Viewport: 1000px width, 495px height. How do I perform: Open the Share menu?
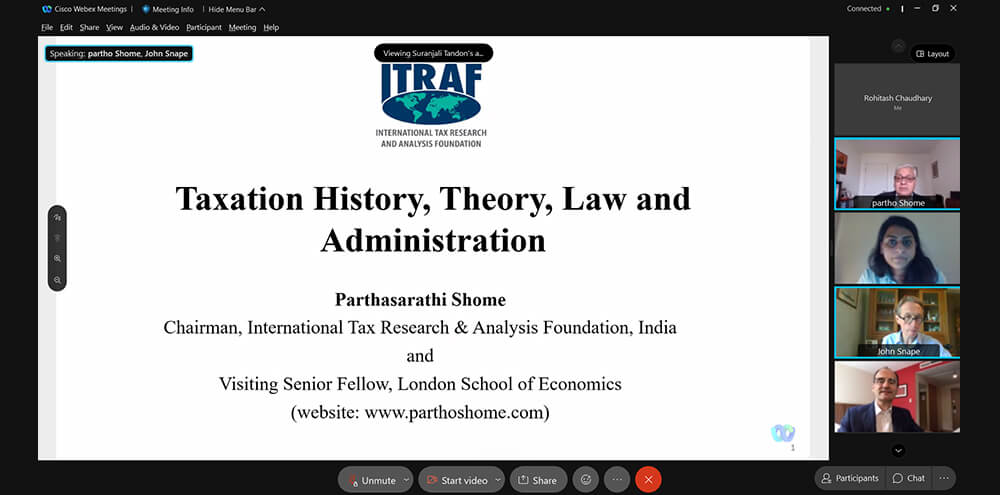coord(89,27)
